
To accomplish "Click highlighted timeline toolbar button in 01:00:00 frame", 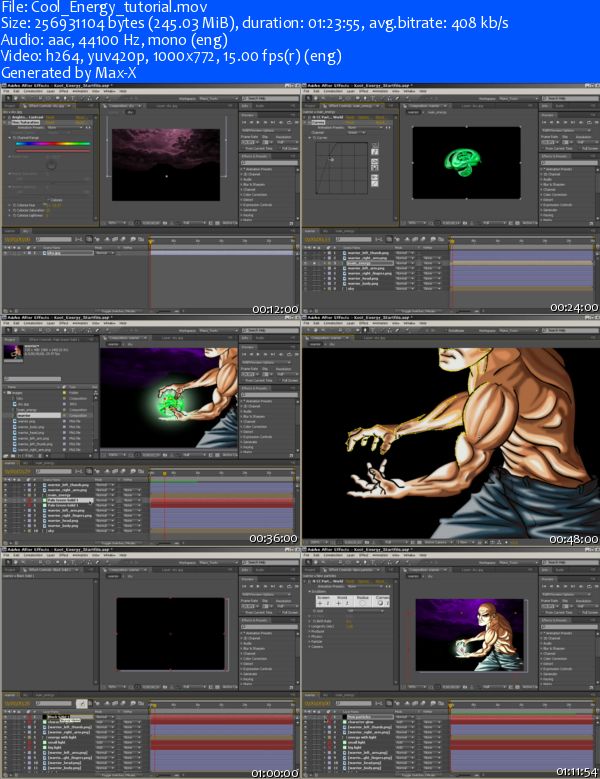I will (x=82, y=703).
